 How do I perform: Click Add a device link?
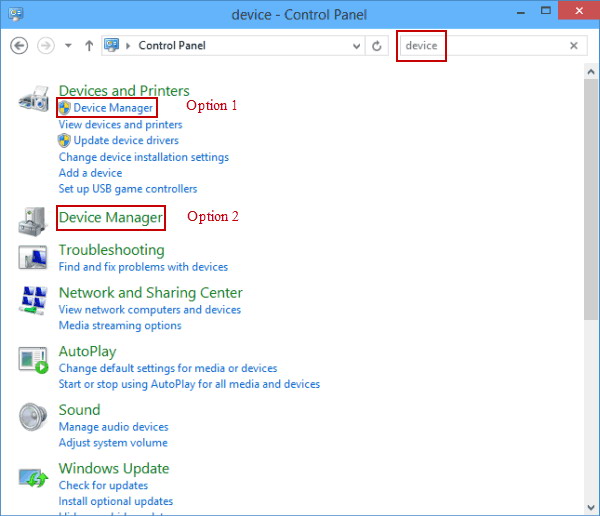[x=90, y=173]
